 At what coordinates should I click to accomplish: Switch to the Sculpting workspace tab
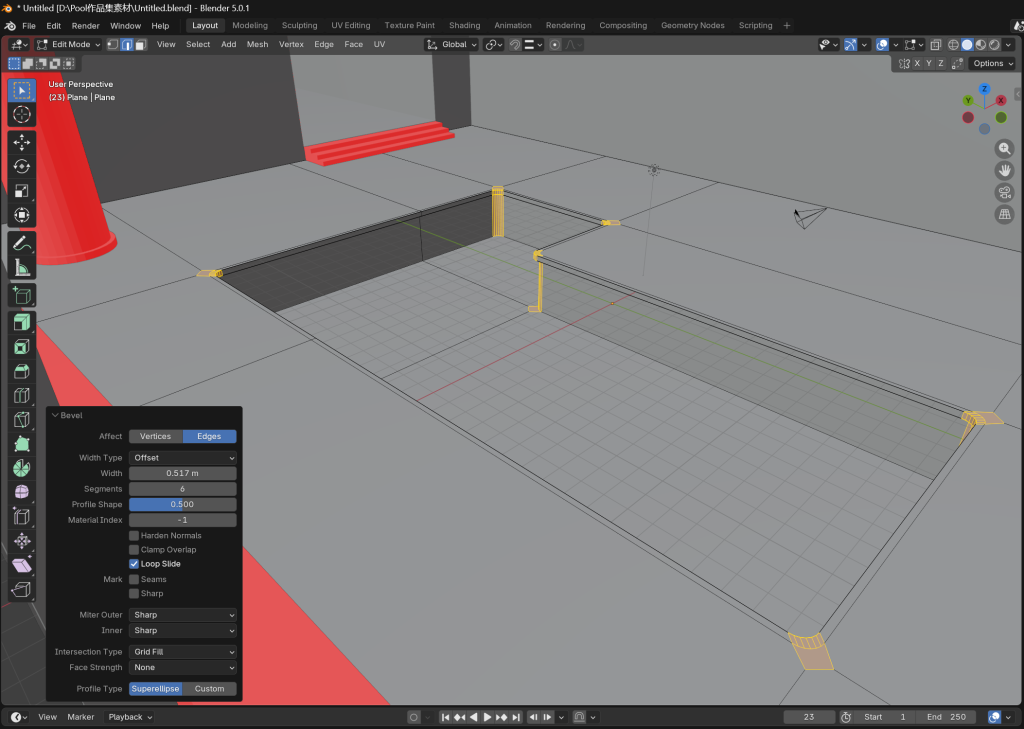coord(299,25)
